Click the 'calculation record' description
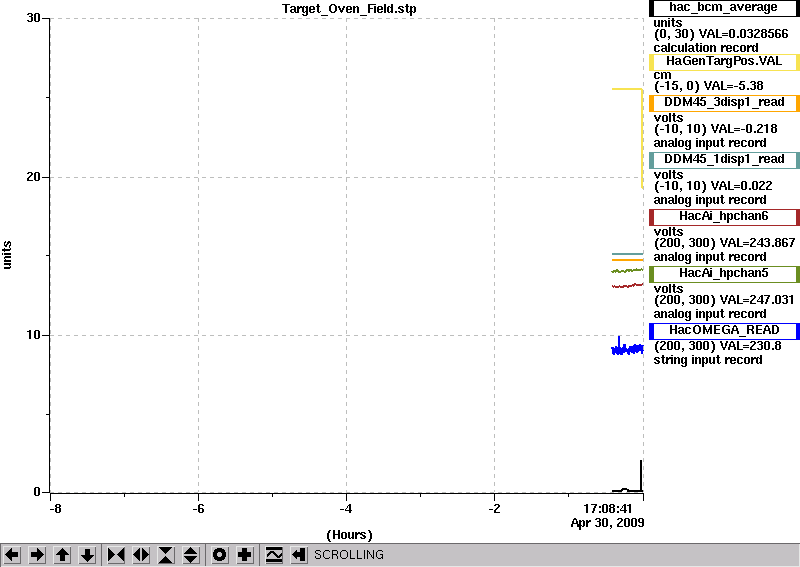800x567 pixels. pos(706,48)
